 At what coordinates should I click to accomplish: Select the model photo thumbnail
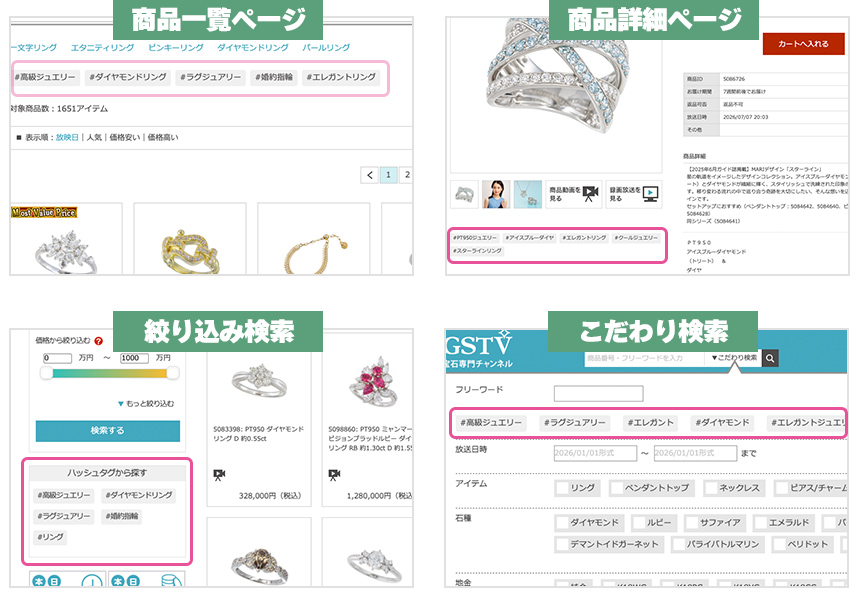click(x=496, y=194)
